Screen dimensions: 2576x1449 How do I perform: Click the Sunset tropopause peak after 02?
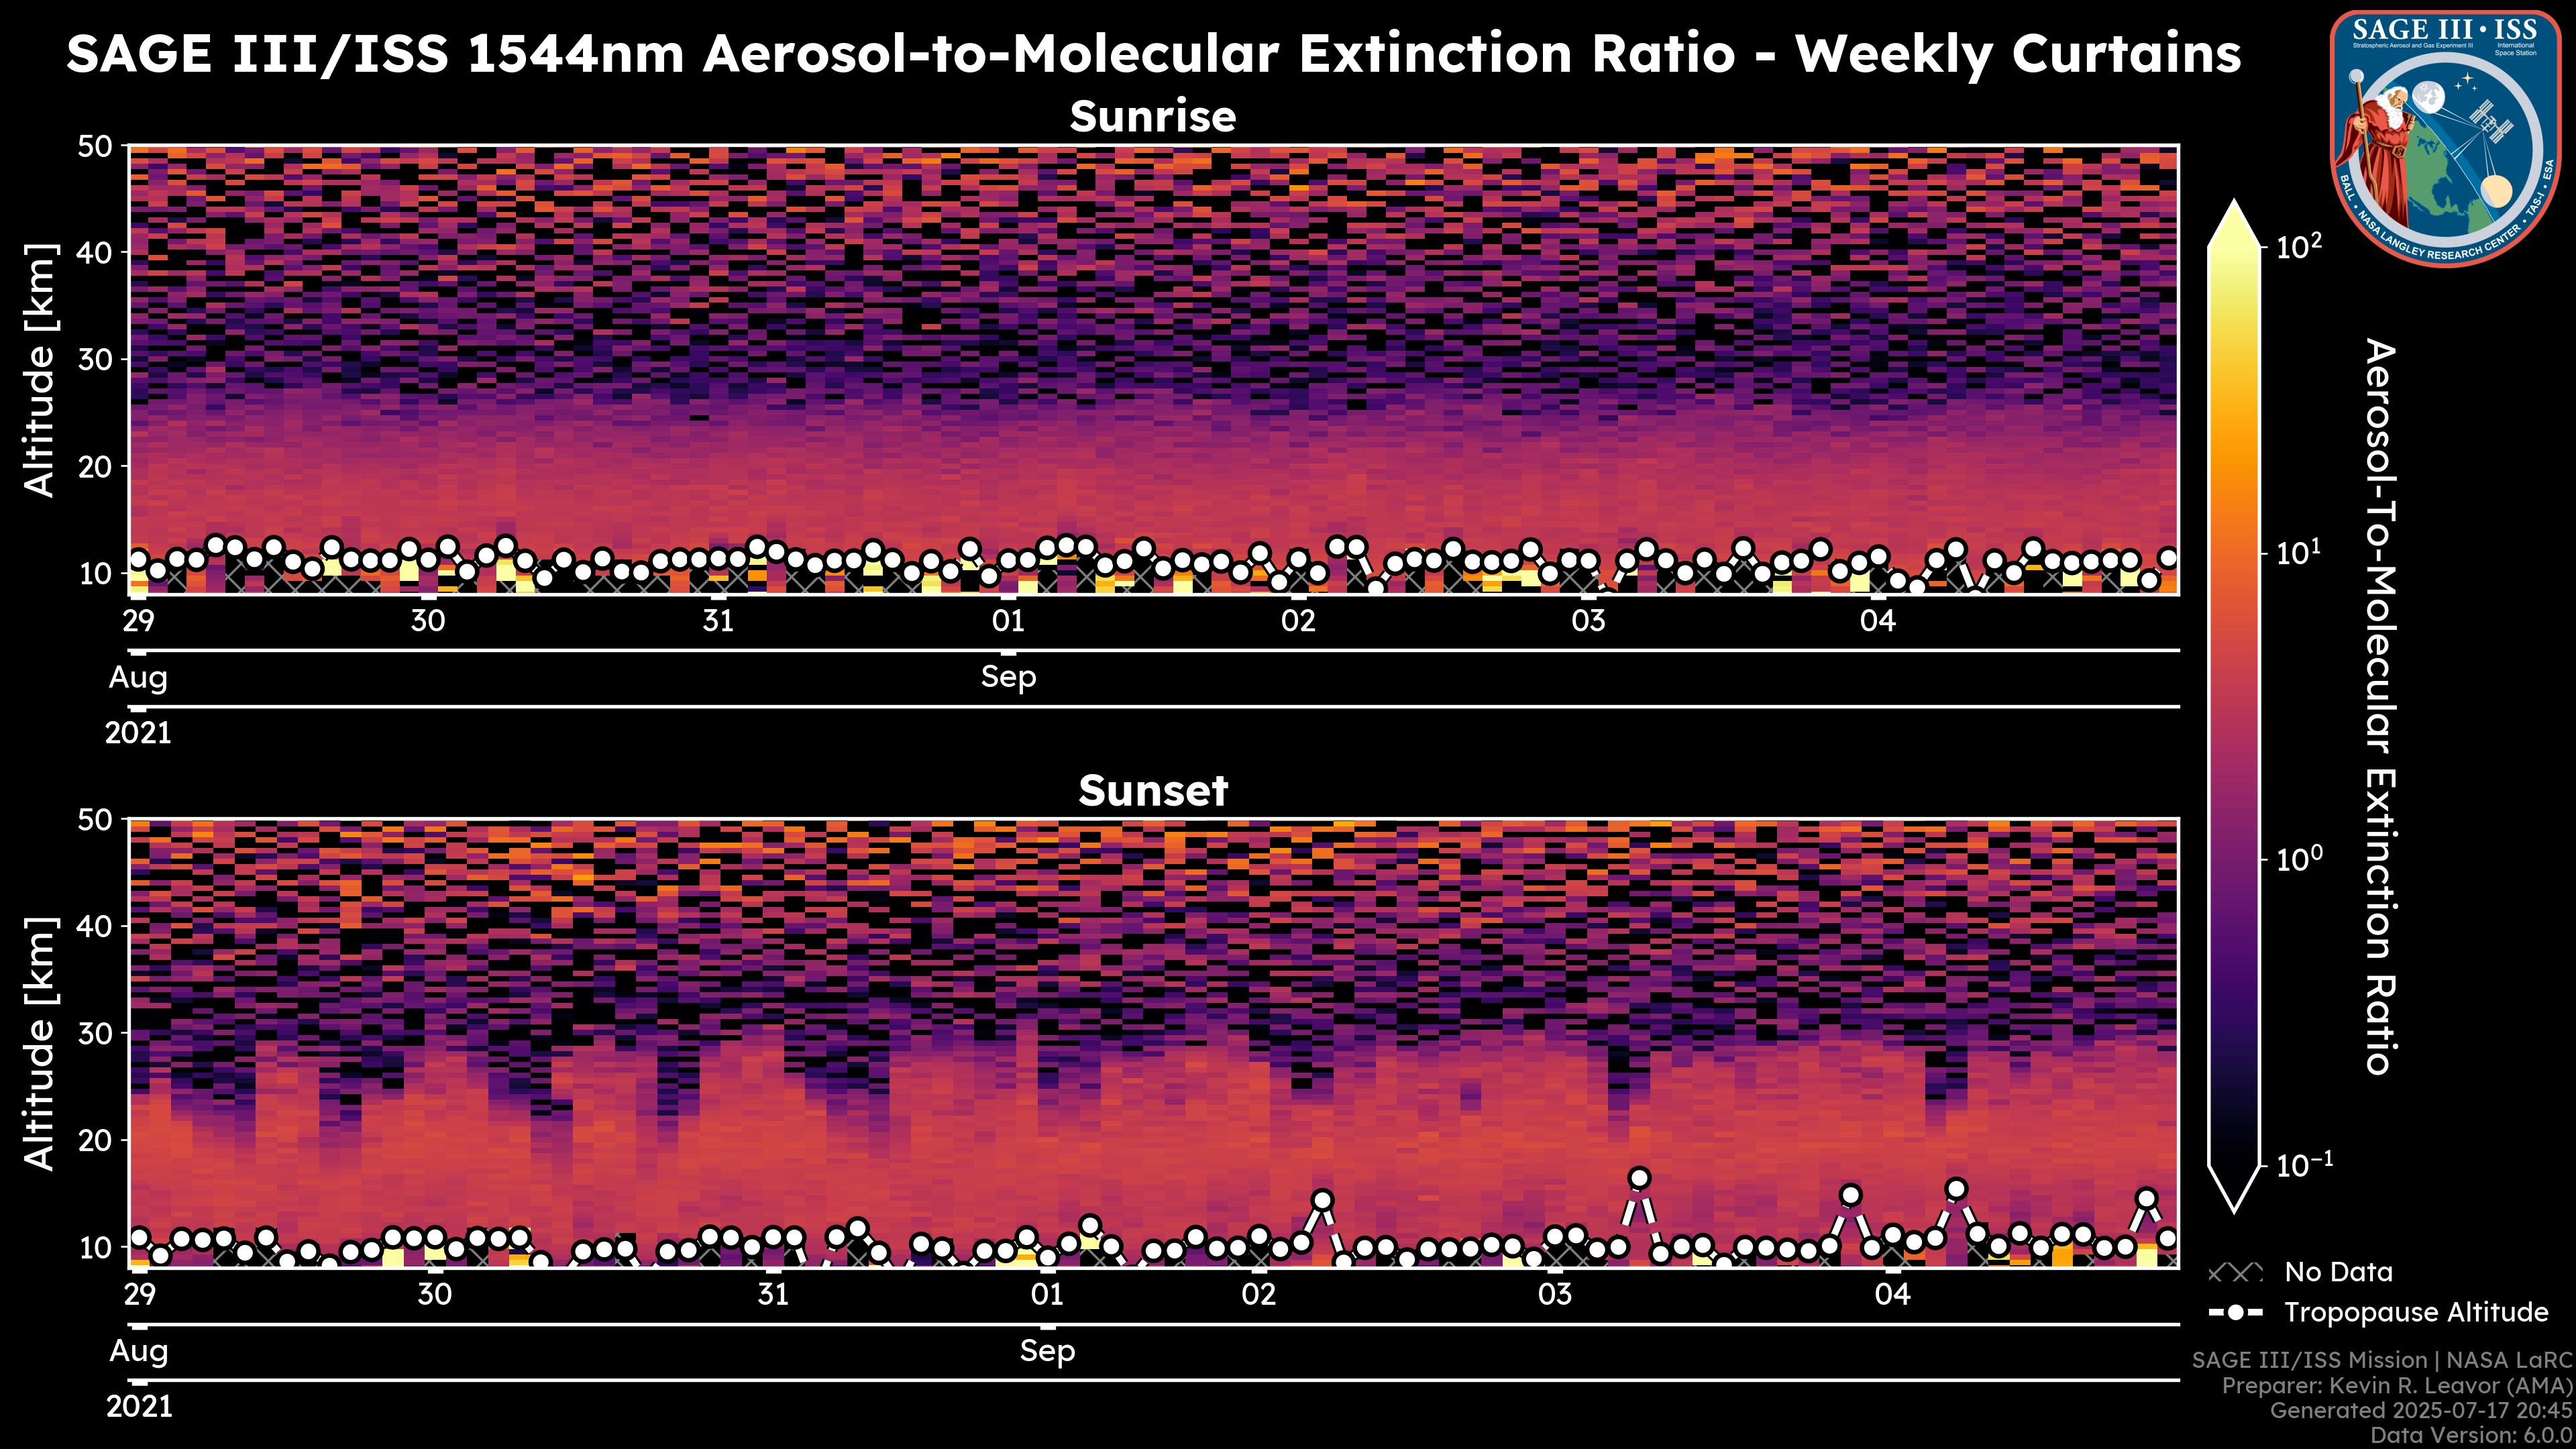[1322, 1200]
